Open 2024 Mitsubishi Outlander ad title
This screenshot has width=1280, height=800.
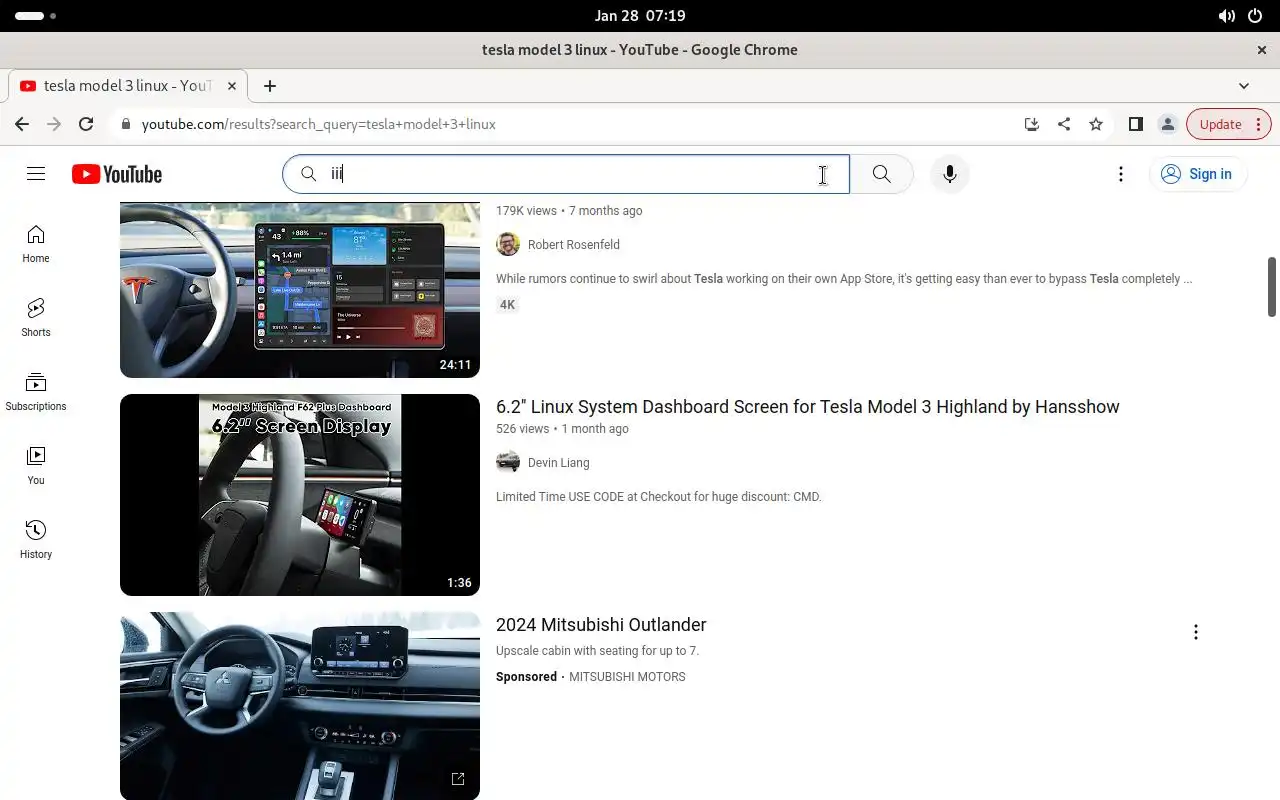click(601, 625)
